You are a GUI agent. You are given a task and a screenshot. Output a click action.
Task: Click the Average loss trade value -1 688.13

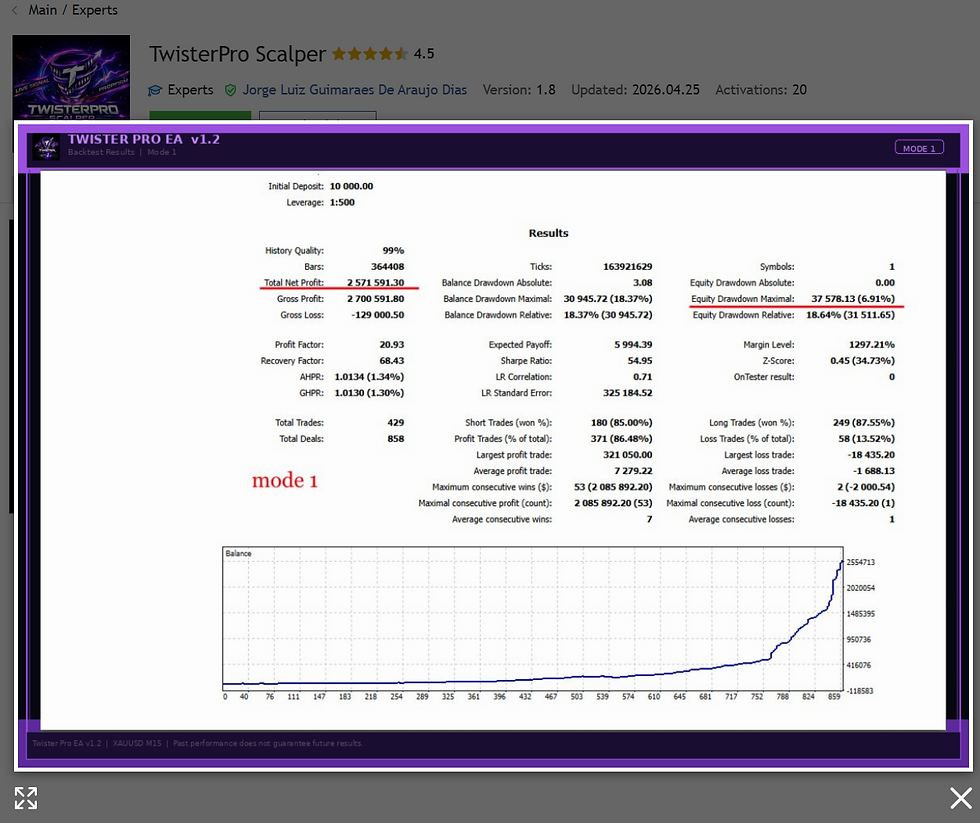click(874, 472)
